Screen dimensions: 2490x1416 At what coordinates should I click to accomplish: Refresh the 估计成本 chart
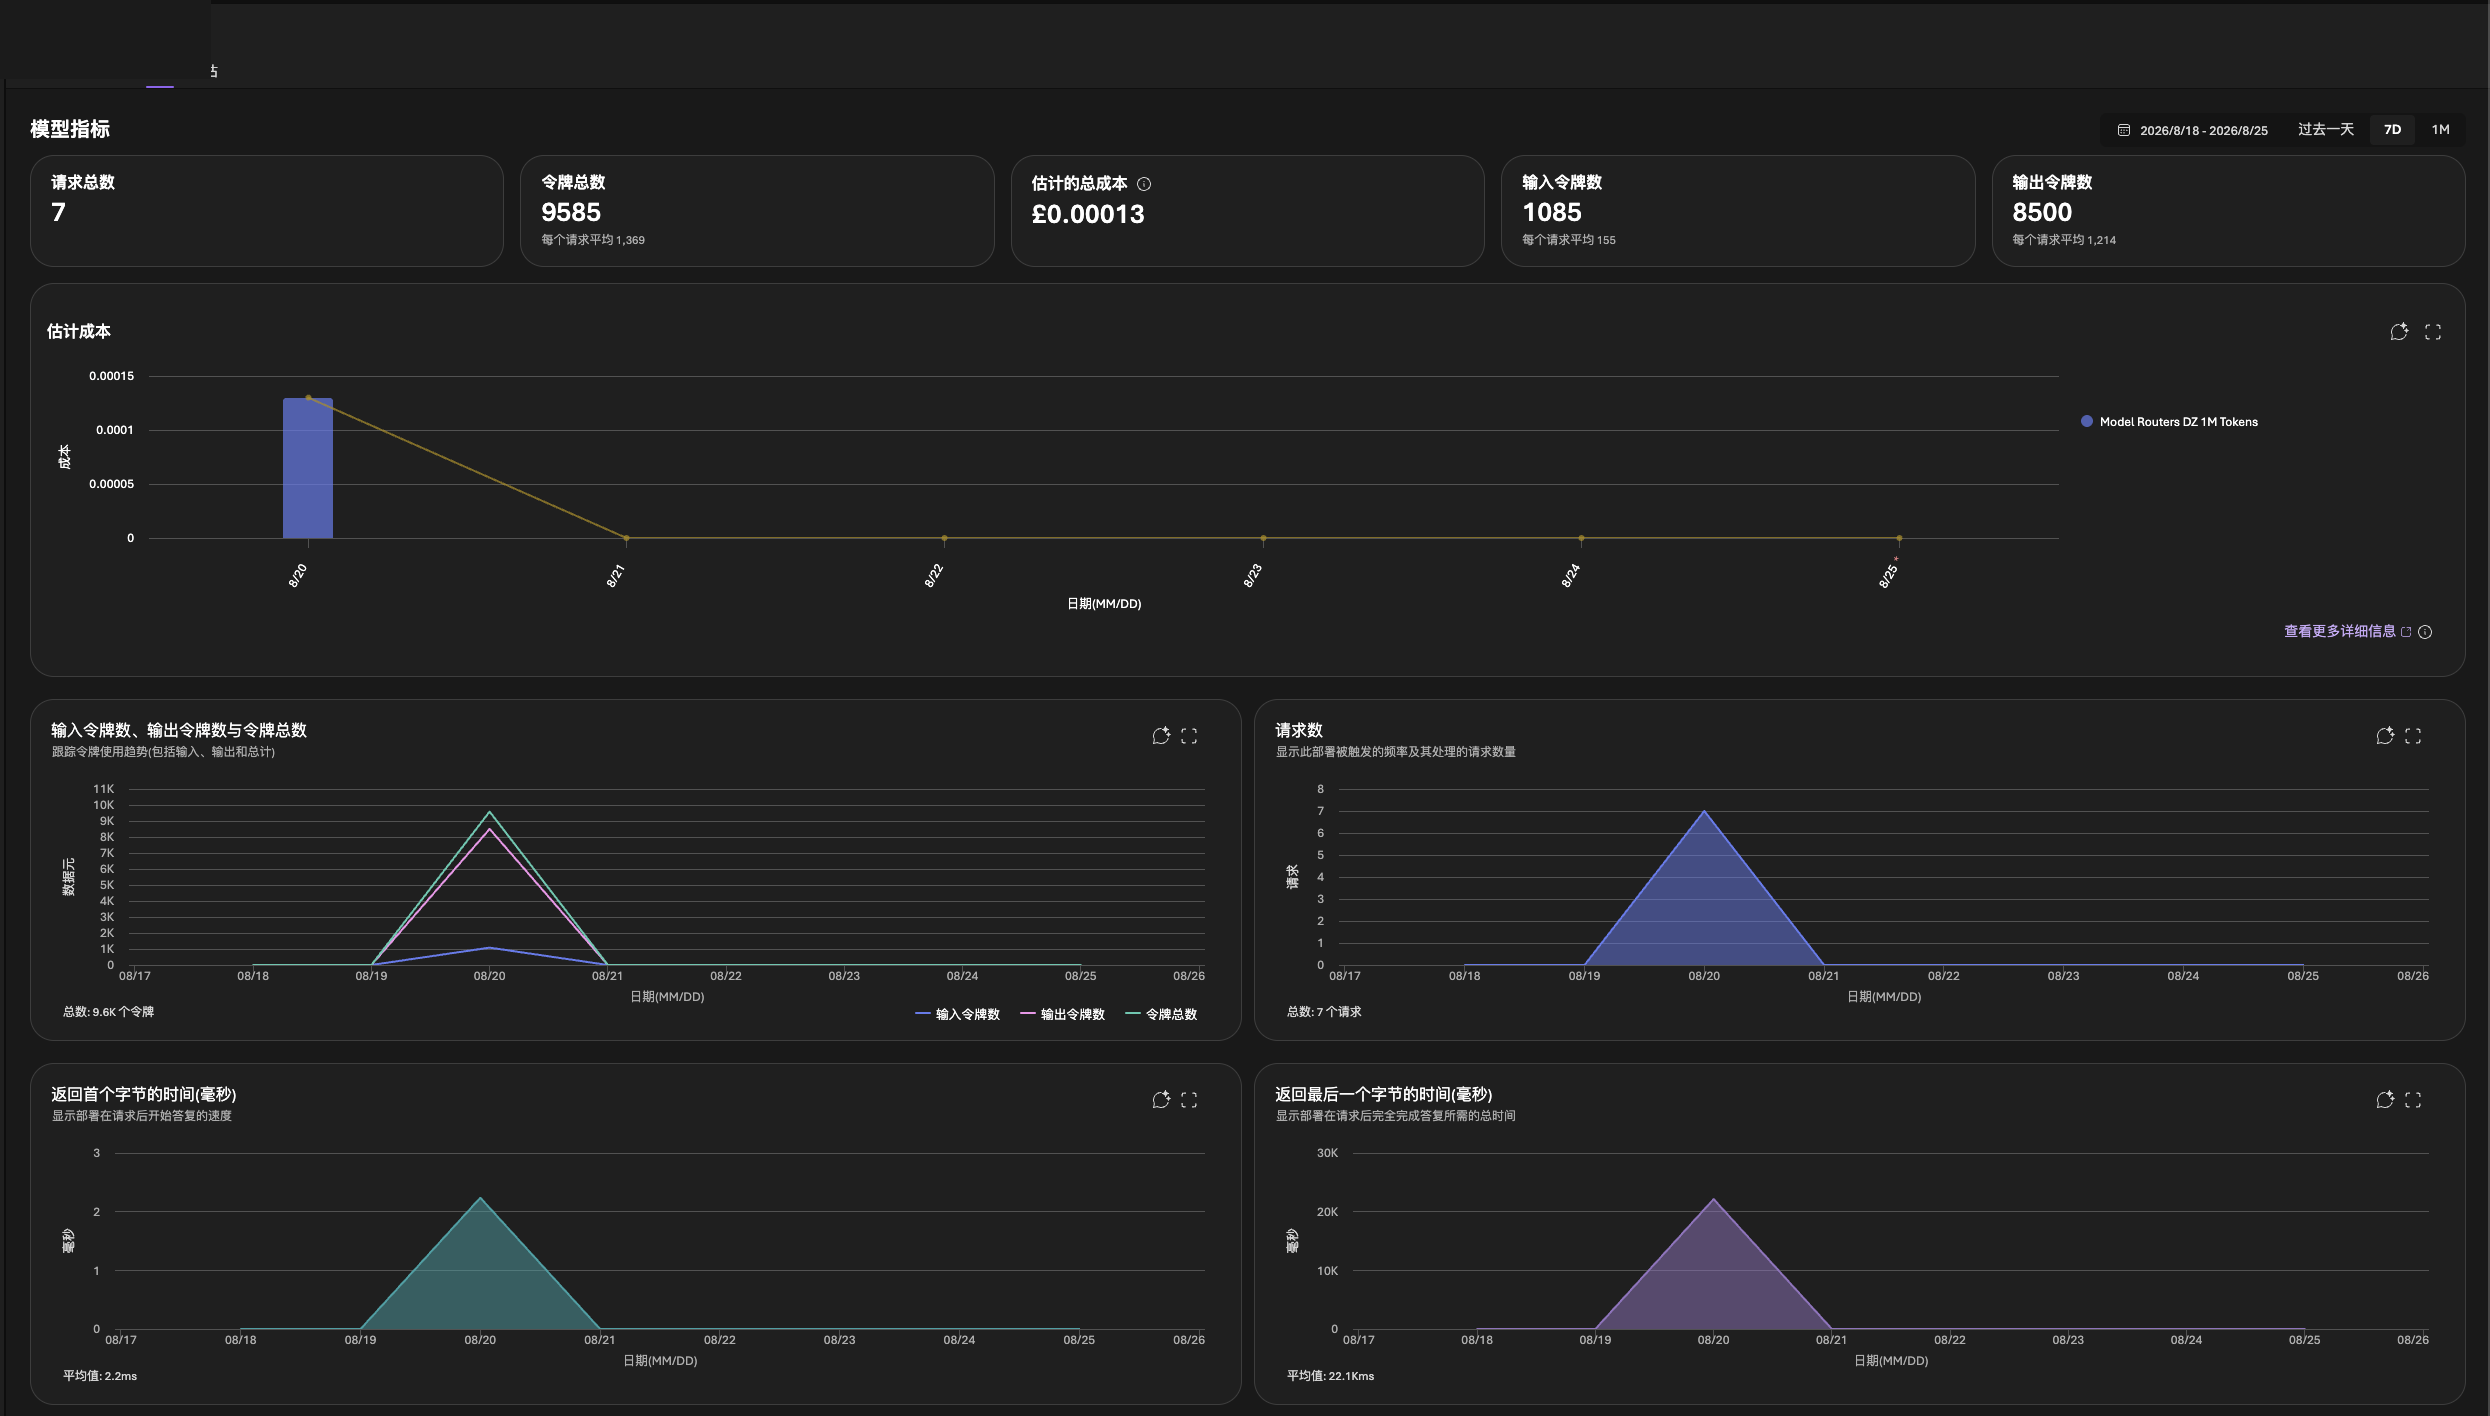click(2399, 332)
